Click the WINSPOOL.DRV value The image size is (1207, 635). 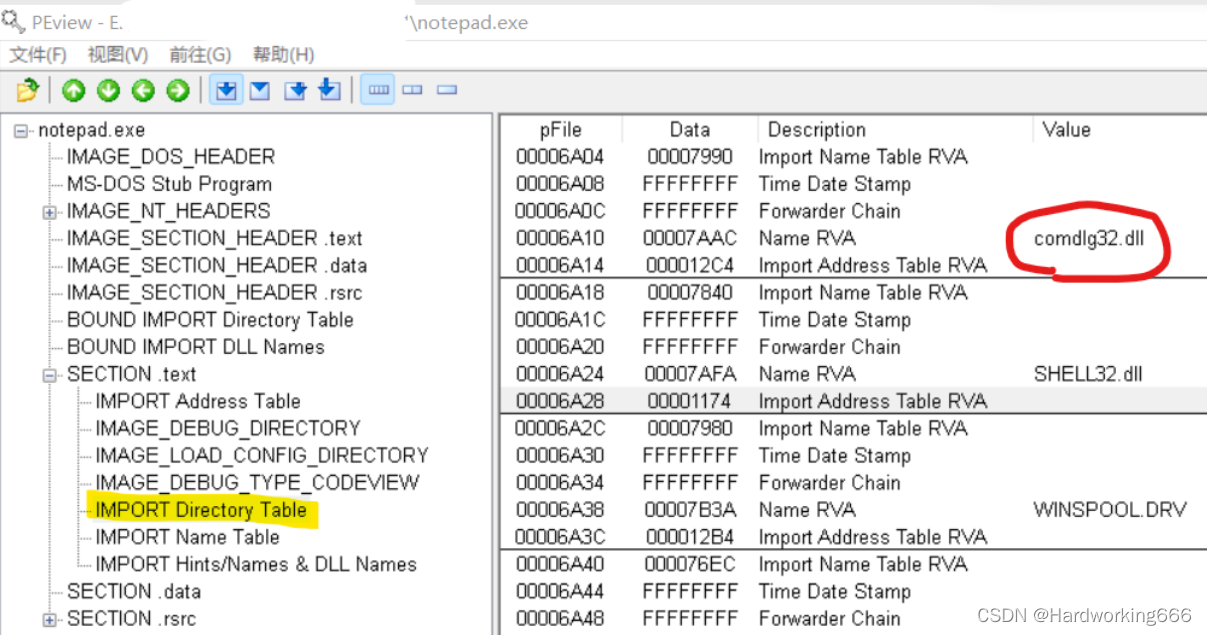pos(1110,510)
